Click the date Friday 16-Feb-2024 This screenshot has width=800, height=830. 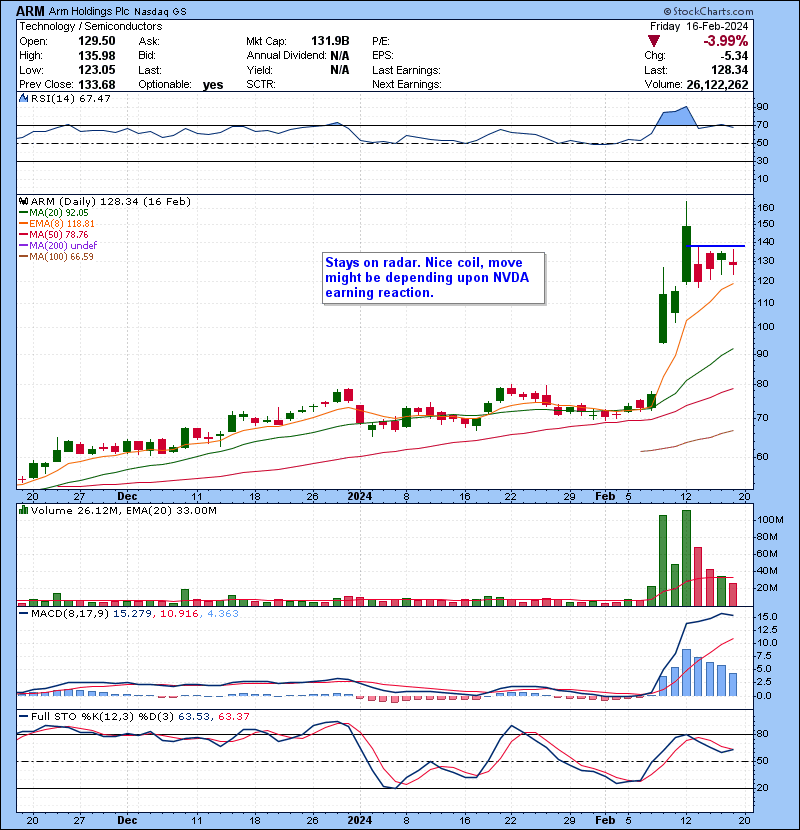(x=699, y=26)
